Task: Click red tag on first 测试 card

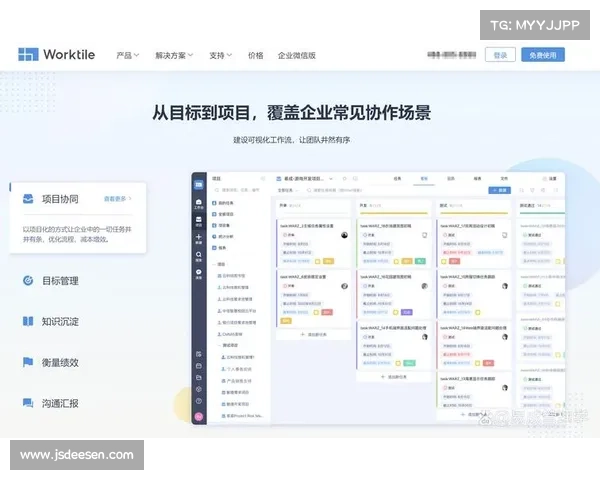Action: point(454,261)
